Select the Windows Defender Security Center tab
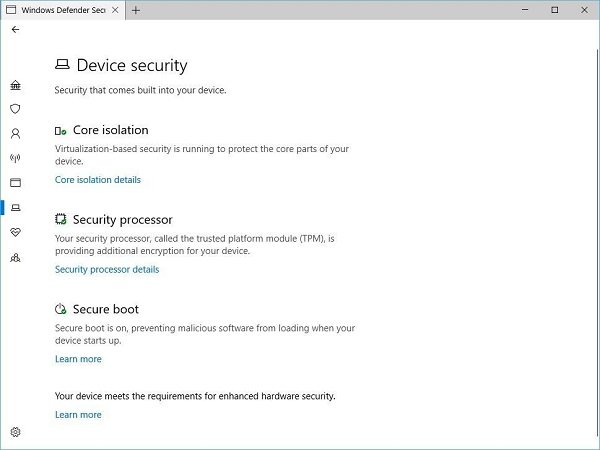The height and width of the screenshot is (450, 600). point(60,10)
